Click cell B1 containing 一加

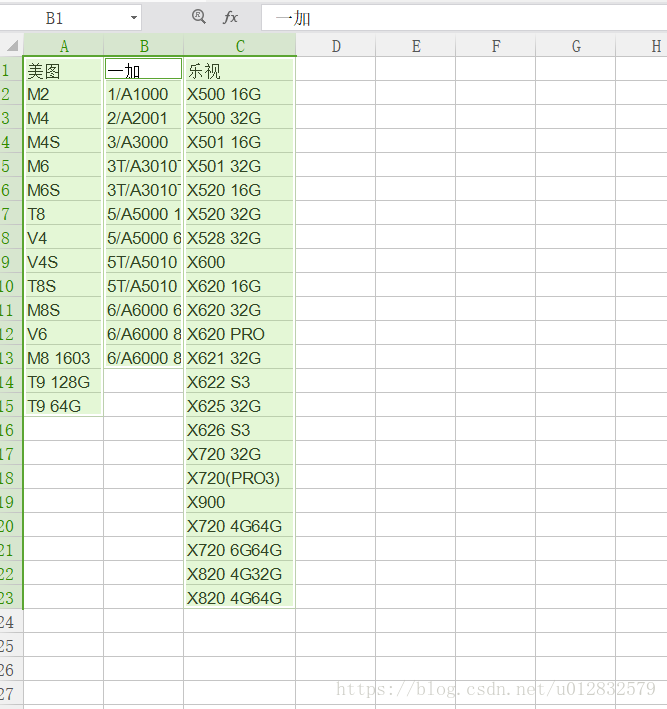pos(144,70)
